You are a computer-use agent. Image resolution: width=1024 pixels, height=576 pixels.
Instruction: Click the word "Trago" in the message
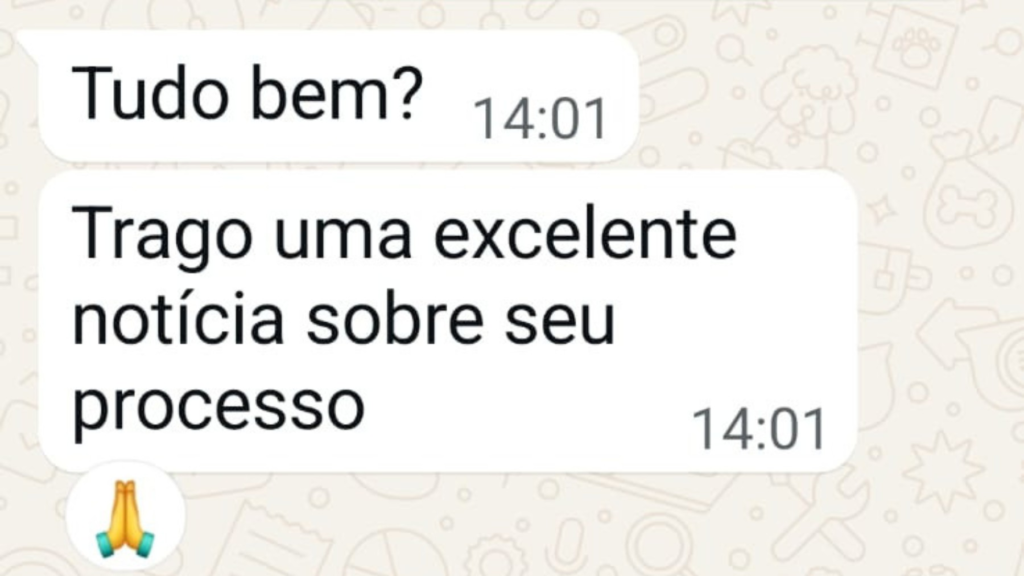click(x=161, y=237)
